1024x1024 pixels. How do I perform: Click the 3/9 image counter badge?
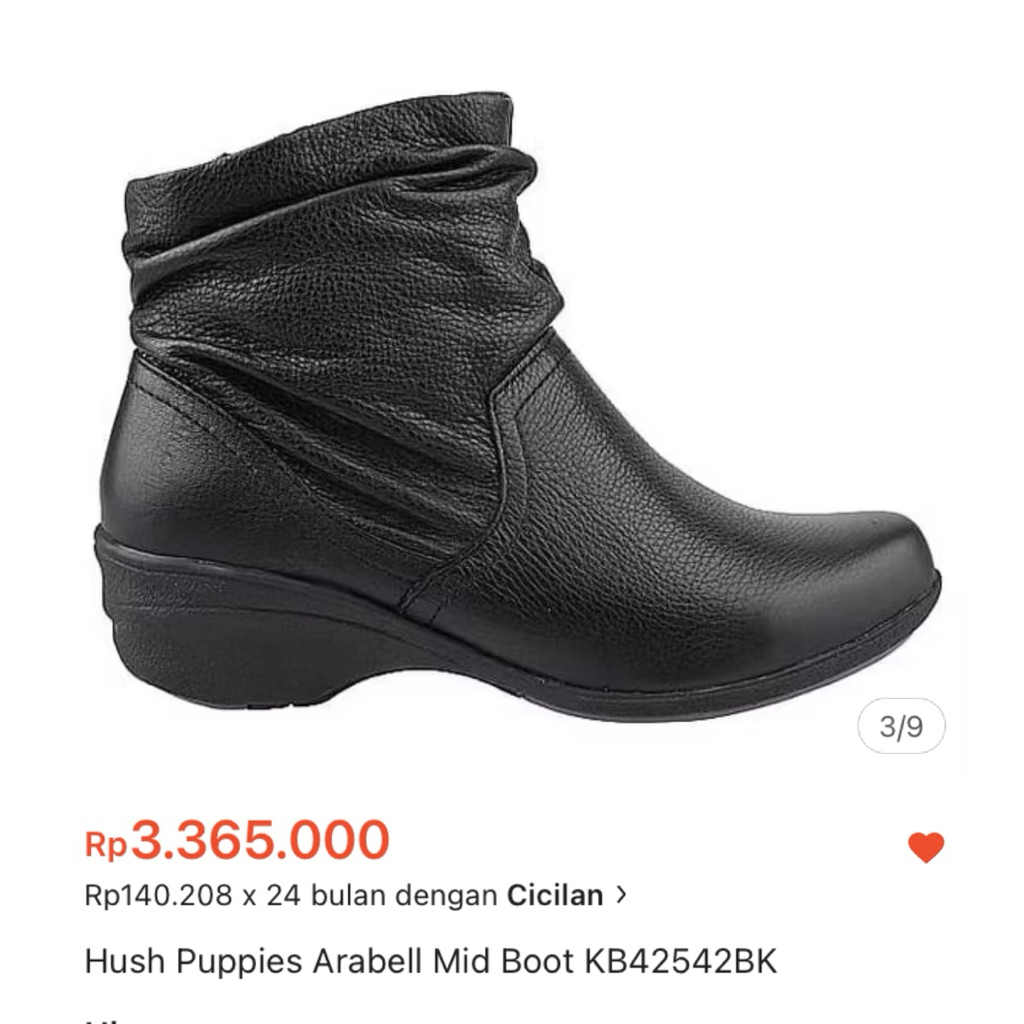click(x=901, y=726)
